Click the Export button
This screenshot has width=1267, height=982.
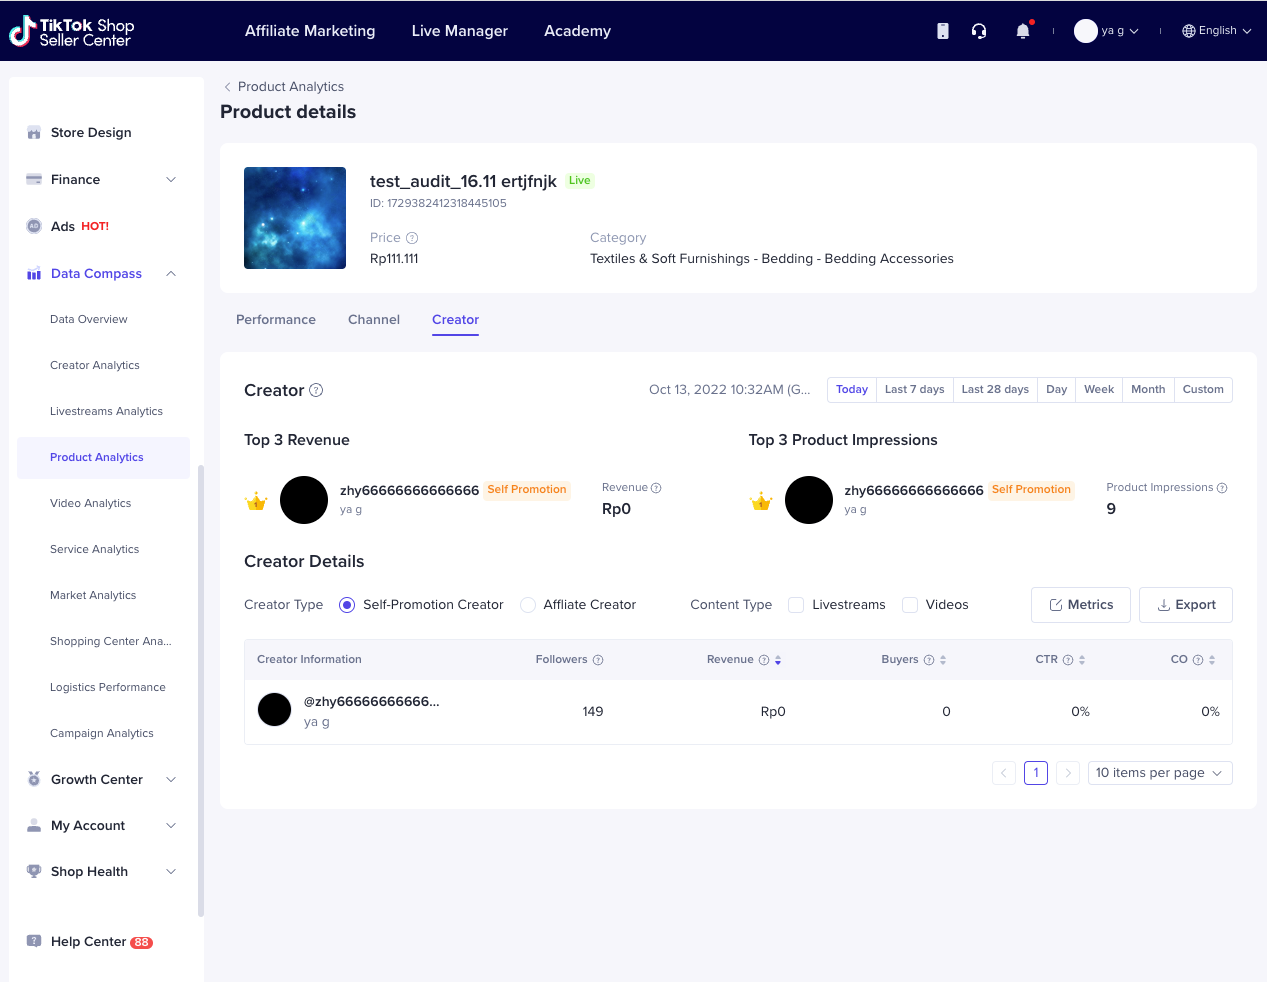coord(1185,605)
